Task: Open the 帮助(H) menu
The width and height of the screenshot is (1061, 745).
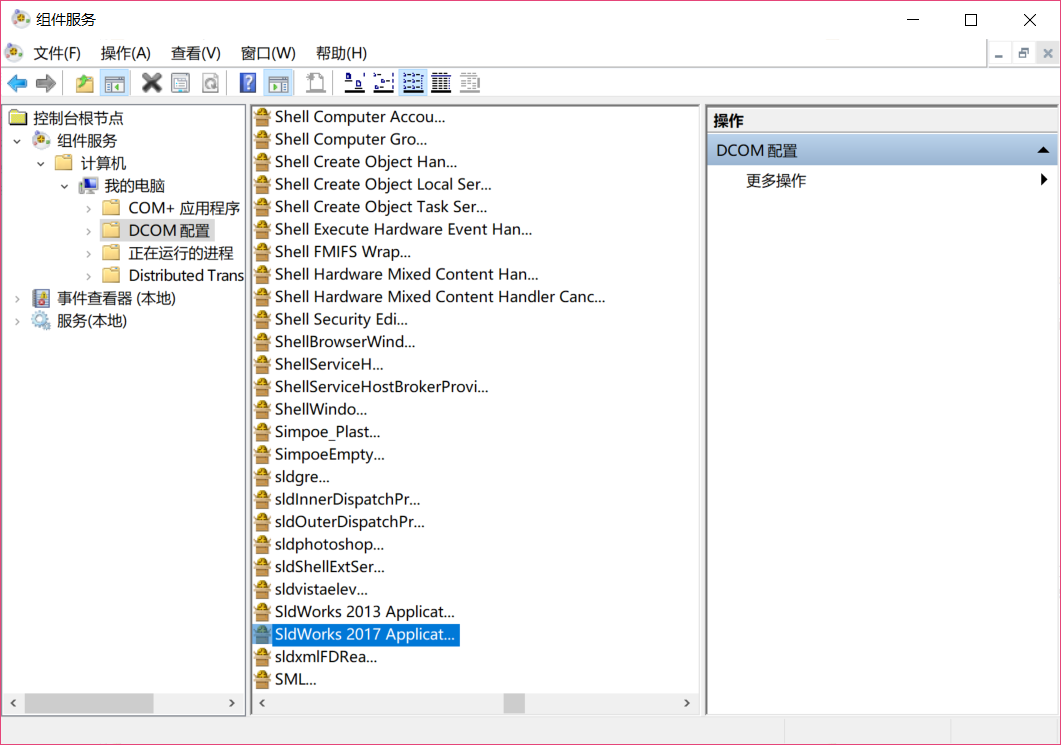Action: (x=341, y=53)
